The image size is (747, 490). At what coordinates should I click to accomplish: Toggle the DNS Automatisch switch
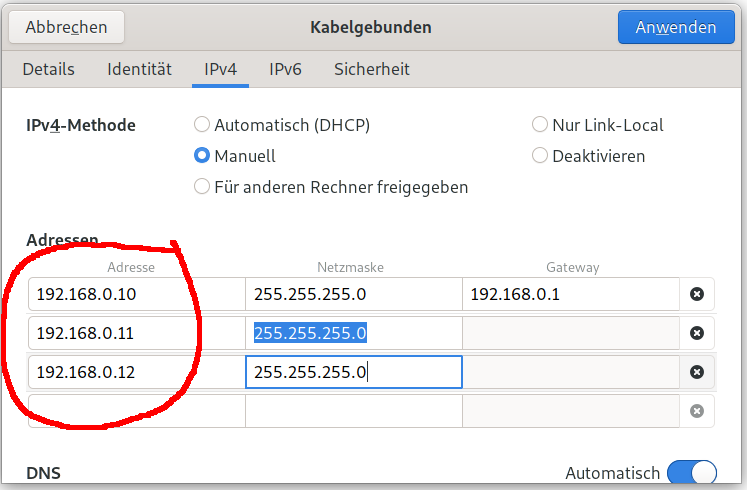pyautogui.click(x=692, y=473)
